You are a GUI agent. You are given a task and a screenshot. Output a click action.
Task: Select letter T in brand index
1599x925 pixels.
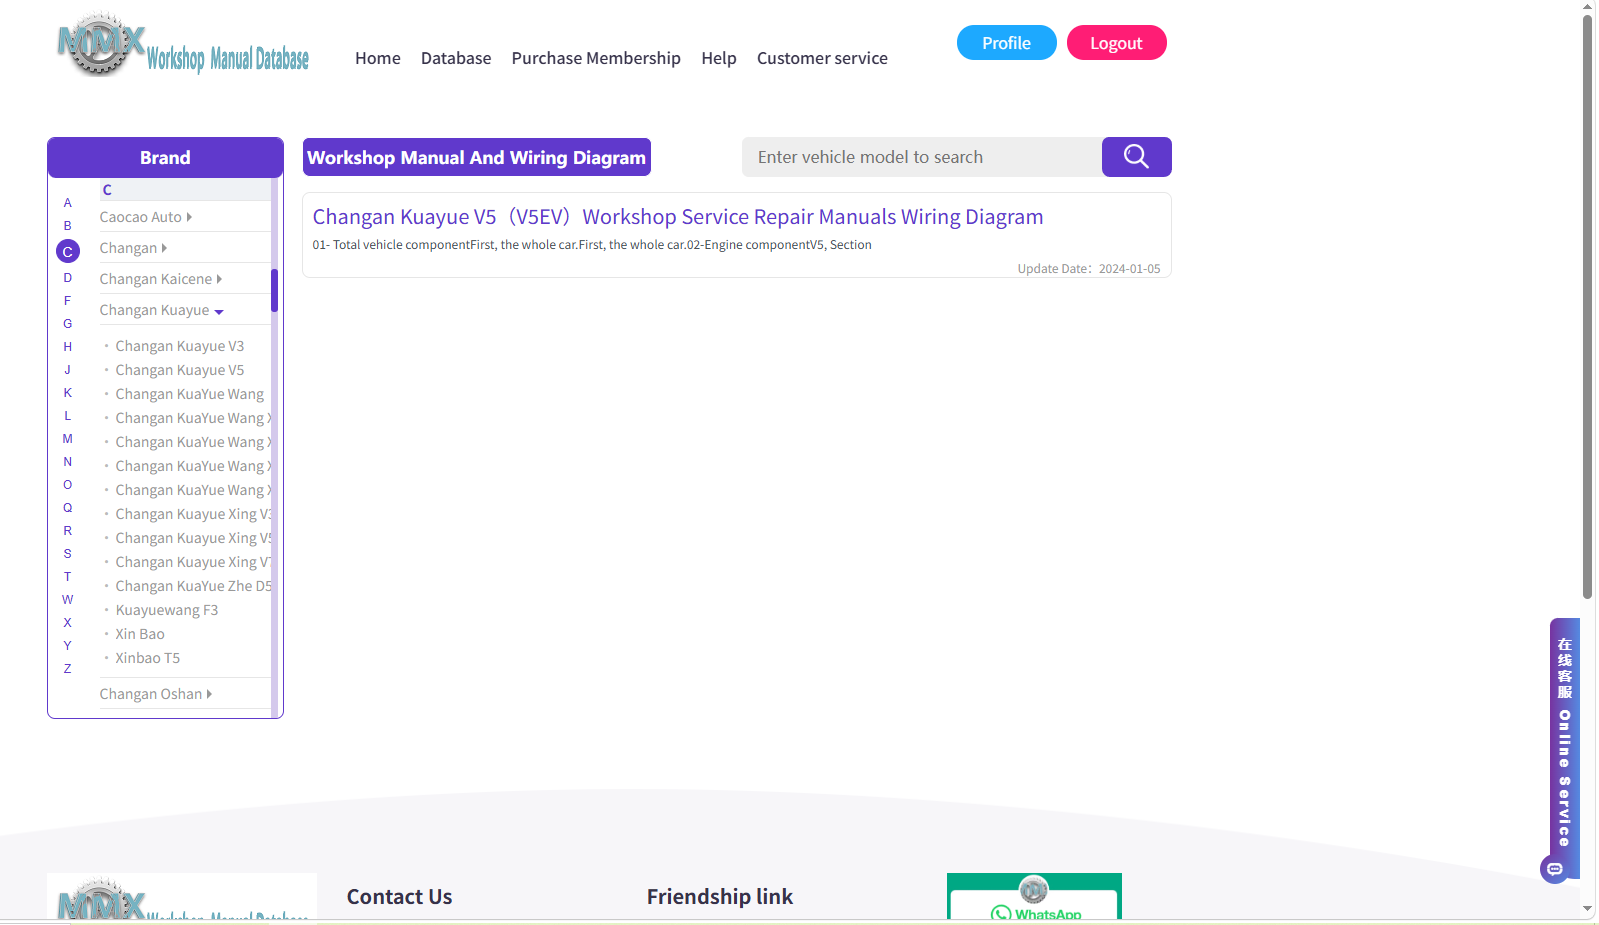pos(68,577)
